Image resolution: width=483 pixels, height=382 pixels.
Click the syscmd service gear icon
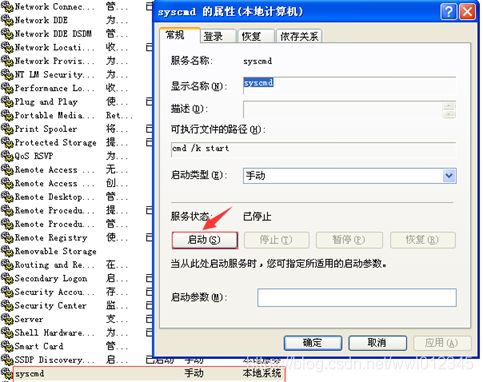pos(7,374)
